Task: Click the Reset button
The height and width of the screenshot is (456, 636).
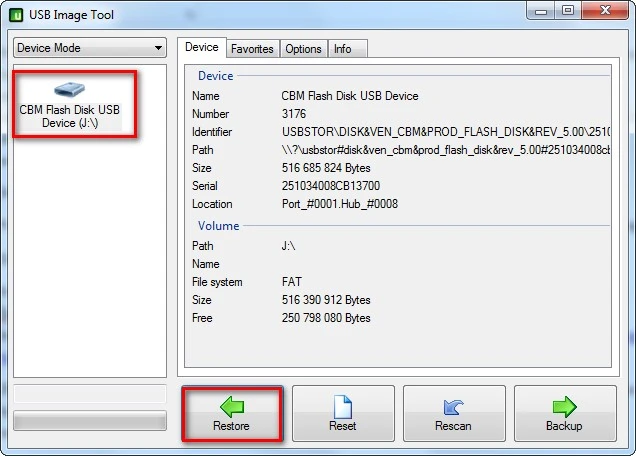Action: (x=343, y=413)
